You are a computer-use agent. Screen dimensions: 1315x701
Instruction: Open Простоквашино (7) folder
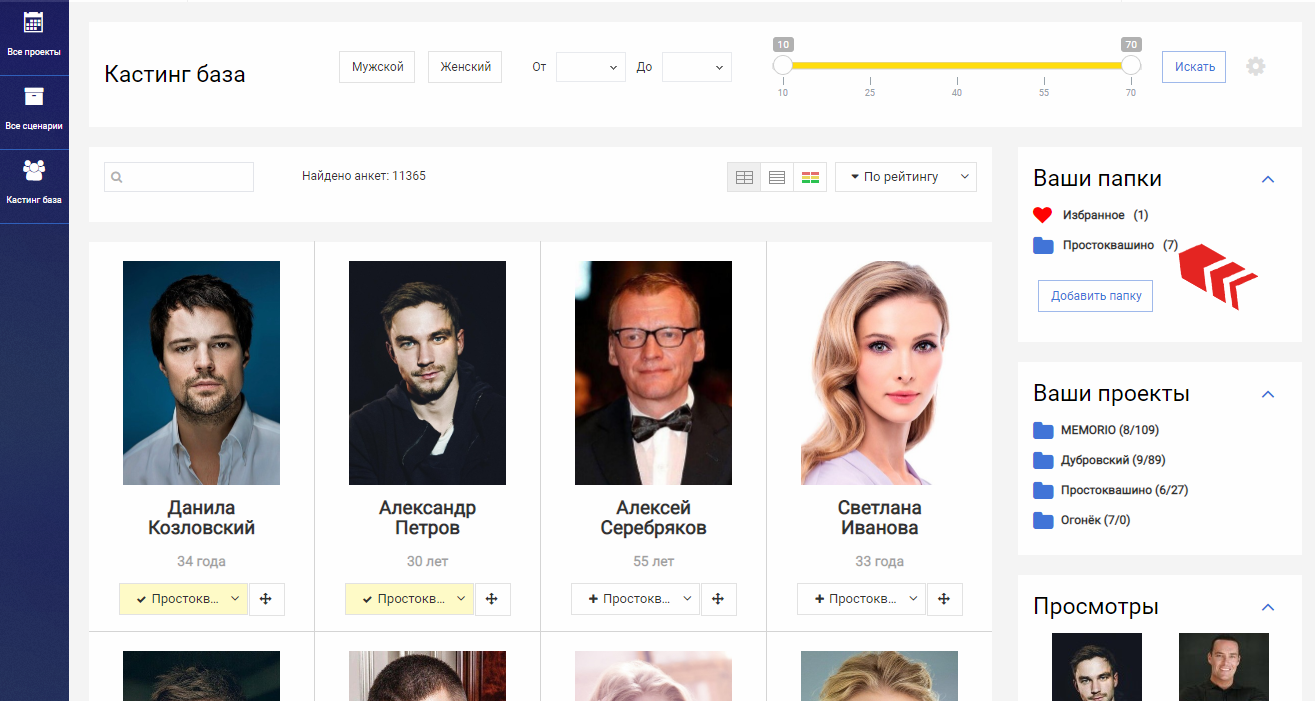(1120, 245)
